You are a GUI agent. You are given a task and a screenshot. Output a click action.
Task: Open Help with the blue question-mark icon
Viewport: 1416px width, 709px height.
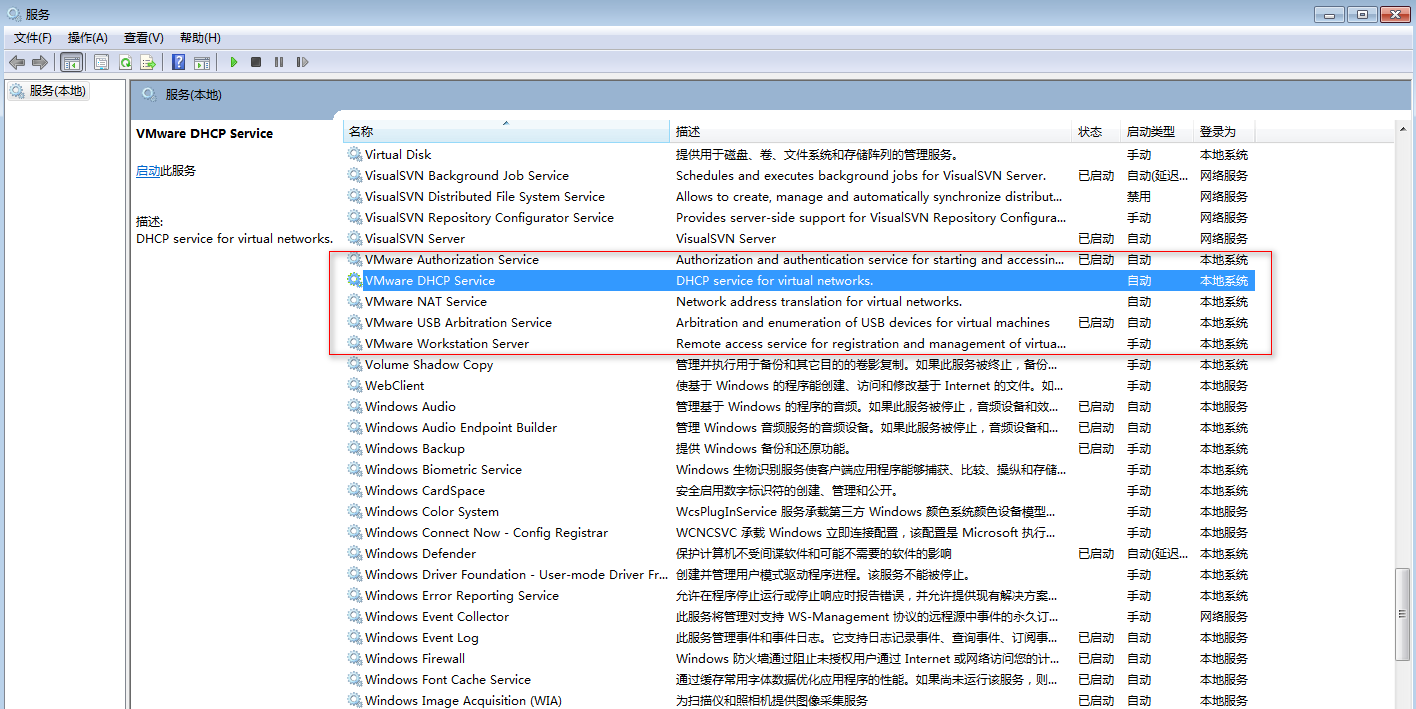178,62
